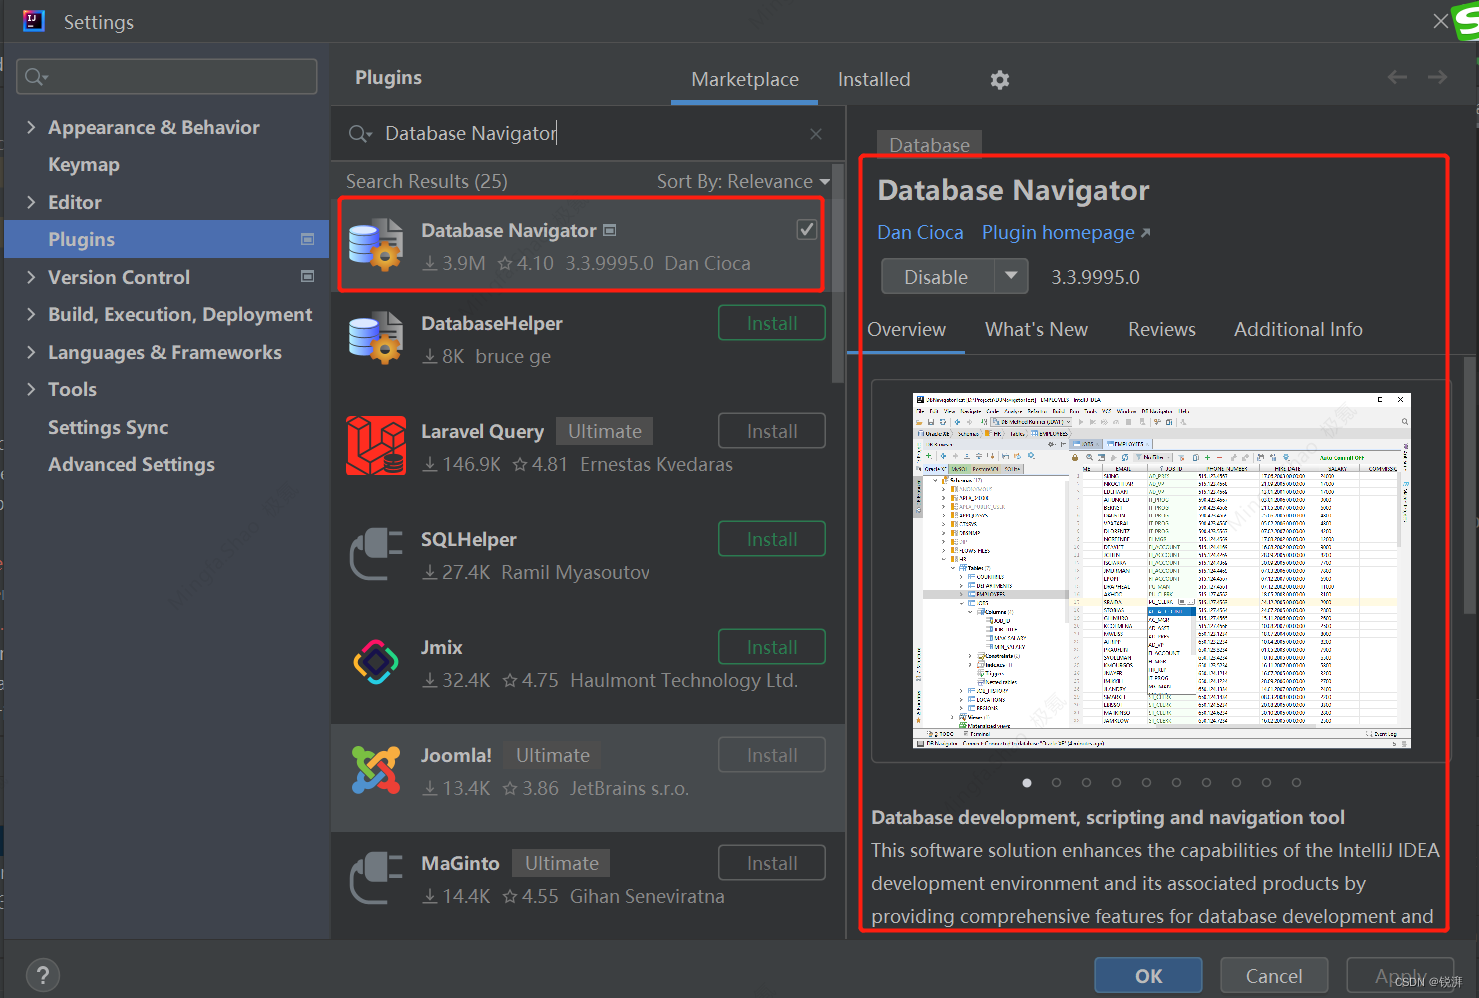Click the Database Navigator plugin icon
Viewport: 1479px width, 998px height.
pyautogui.click(x=376, y=245)
